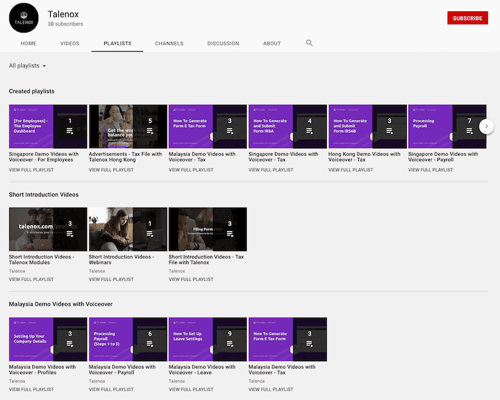View full playlist for Webinars intro

coord(111,279)
